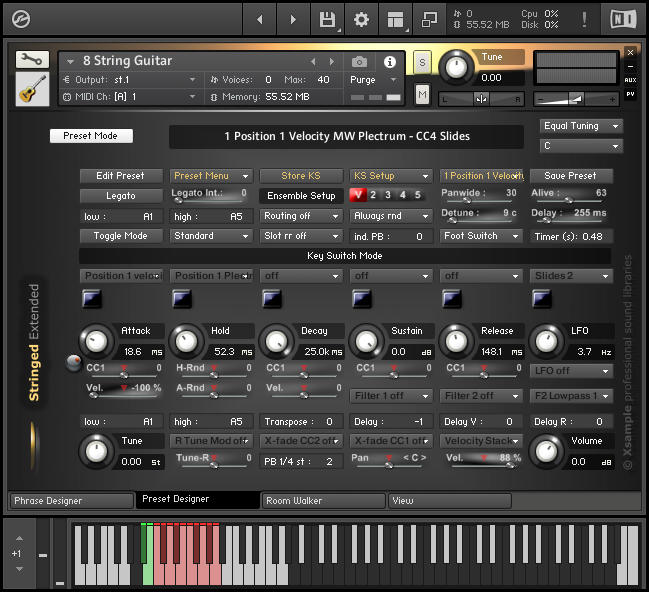Open the save disk menu
This screenshot has height=592, width=649.
pyautogui.click(x=327, y=19)
